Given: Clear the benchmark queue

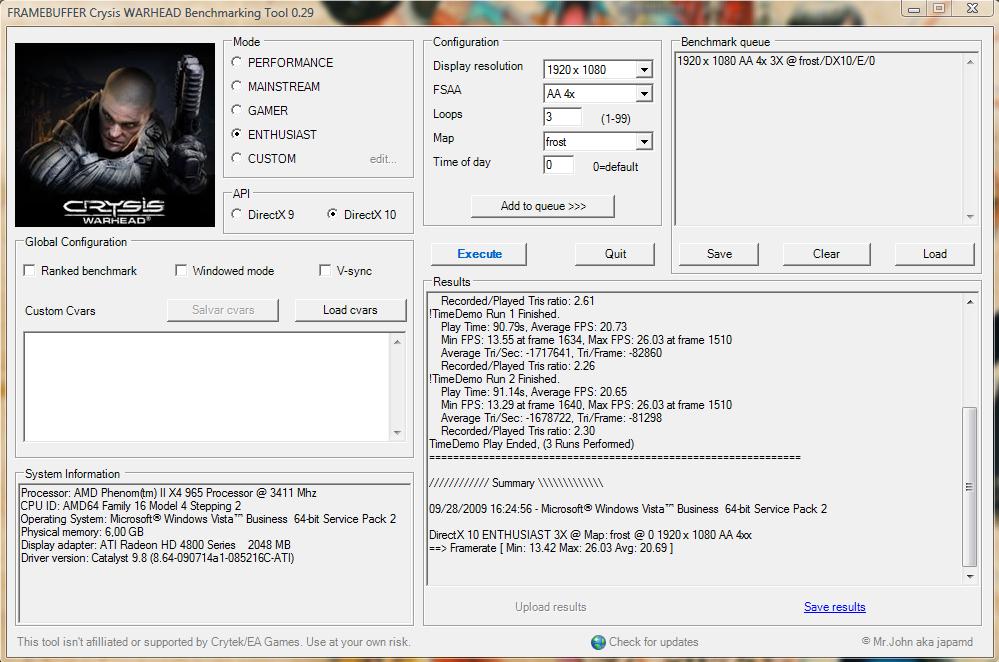Looking at the screenshot, I should point(826,254).
